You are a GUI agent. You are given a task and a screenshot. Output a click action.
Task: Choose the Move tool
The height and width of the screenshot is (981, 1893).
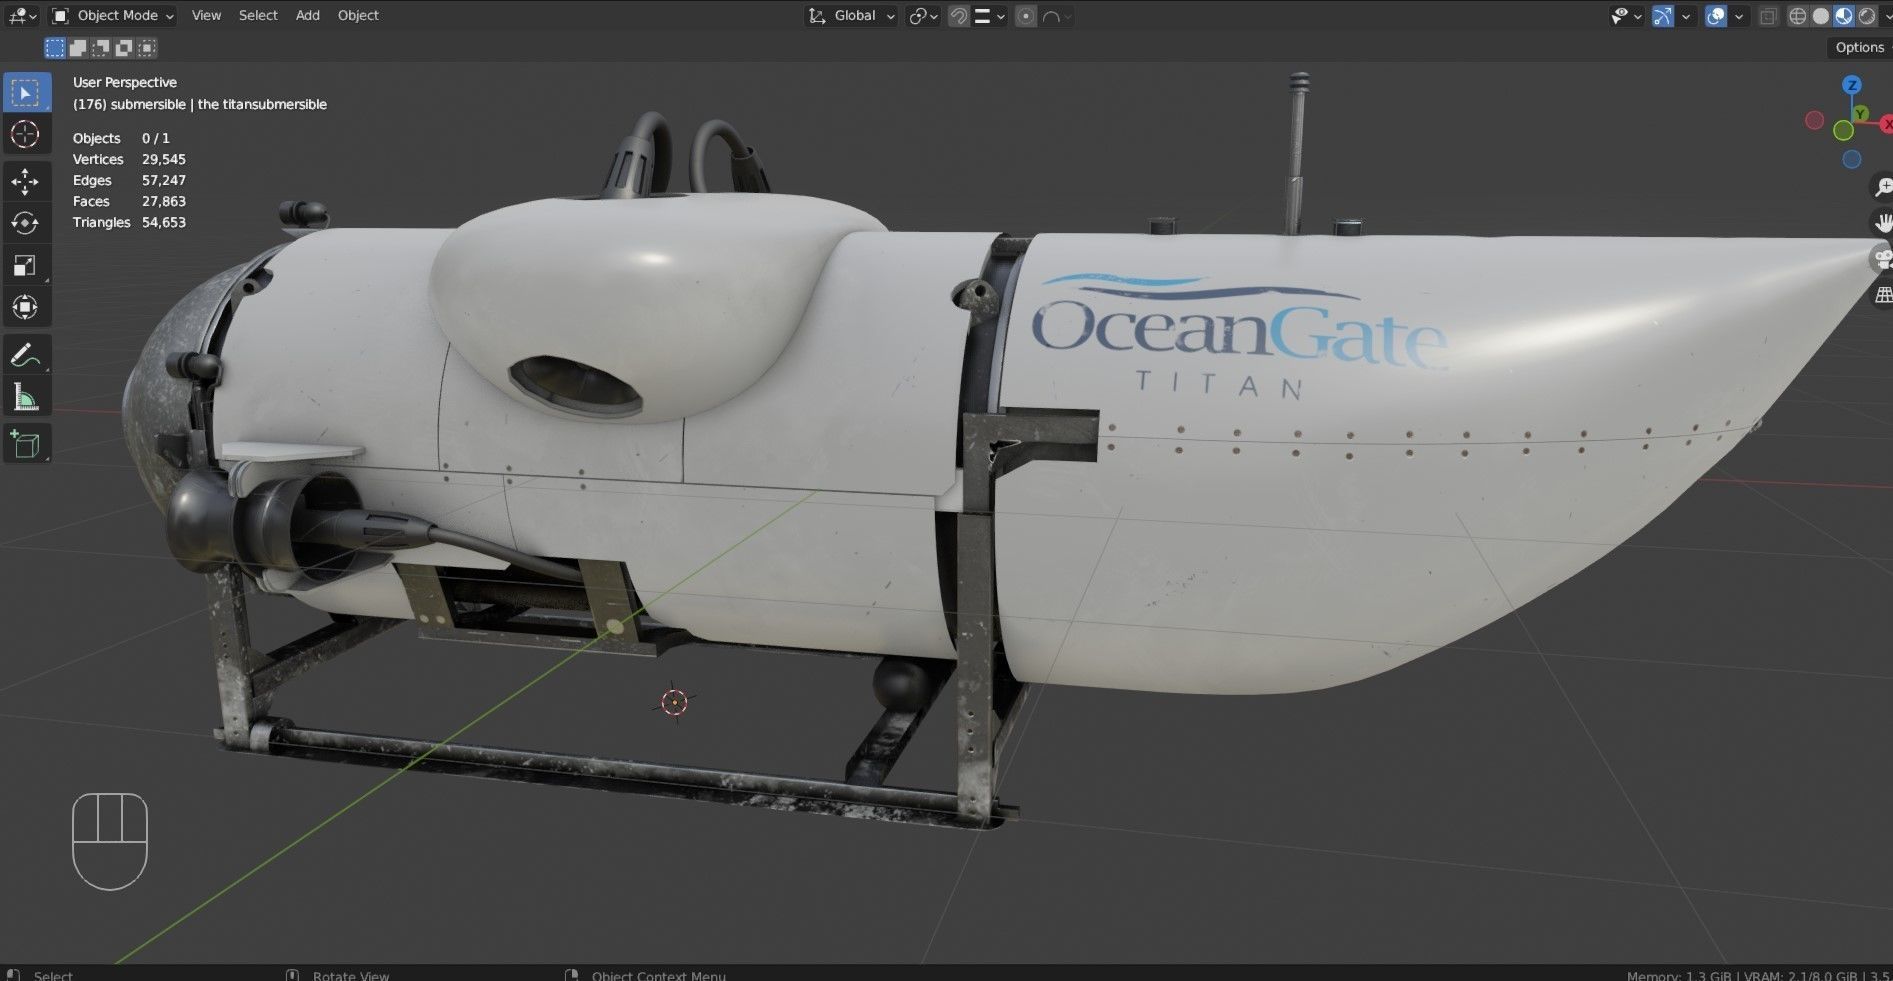25,181
